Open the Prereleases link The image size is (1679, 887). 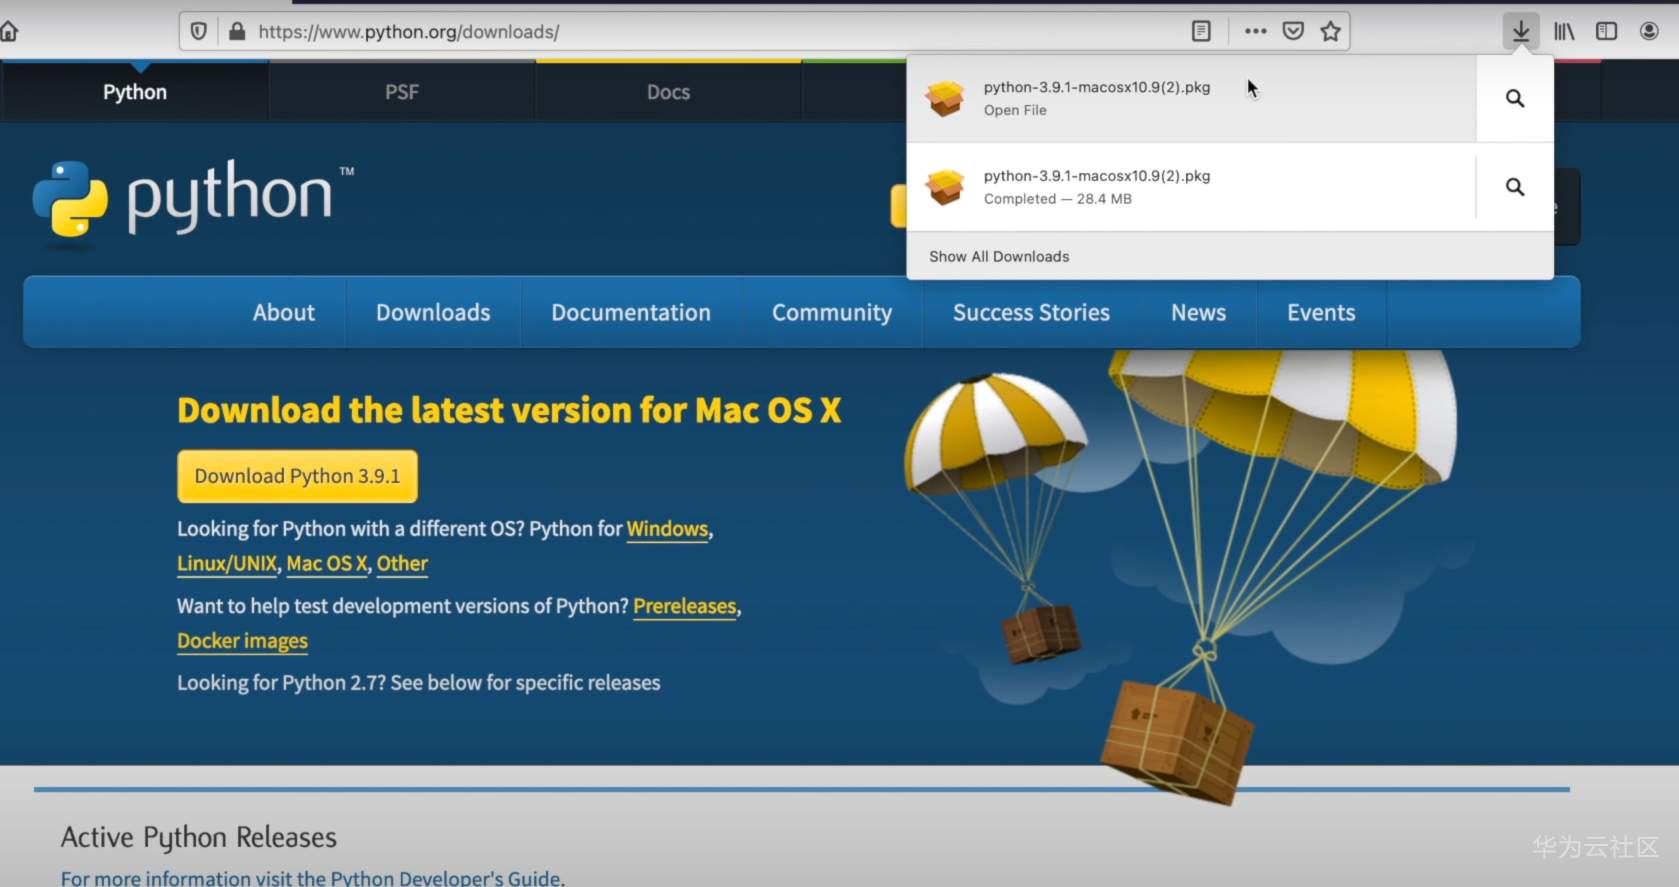pyautogui.click(x=685, y=606)
